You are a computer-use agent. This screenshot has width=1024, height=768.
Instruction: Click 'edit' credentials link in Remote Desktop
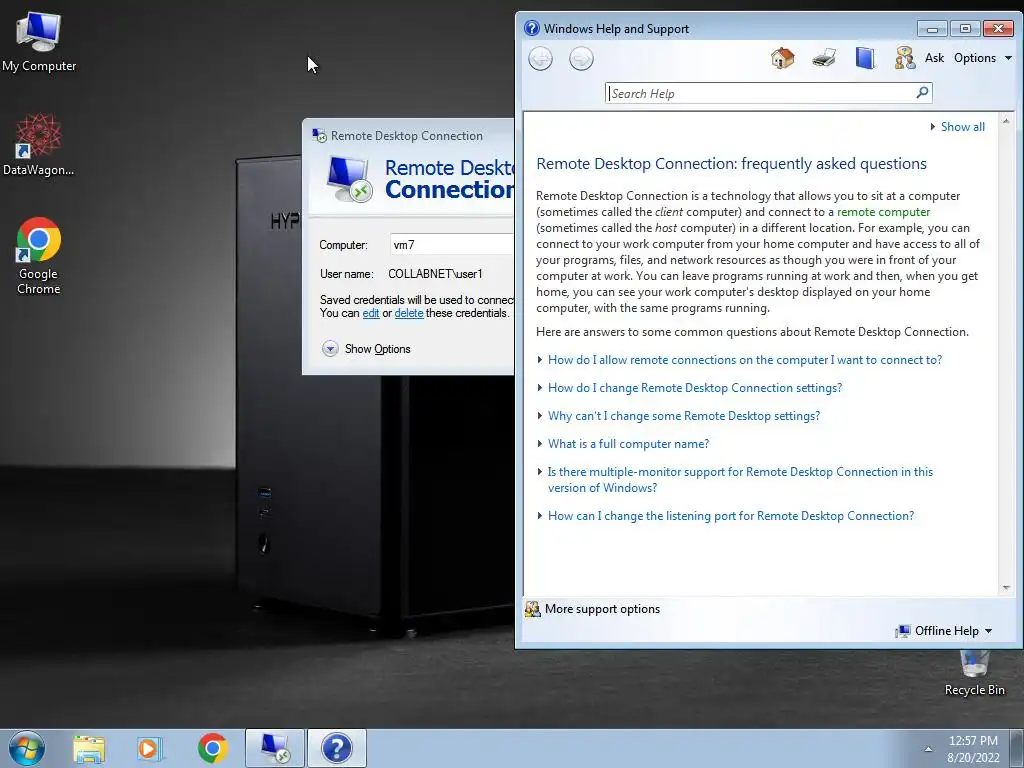[371, 313]
